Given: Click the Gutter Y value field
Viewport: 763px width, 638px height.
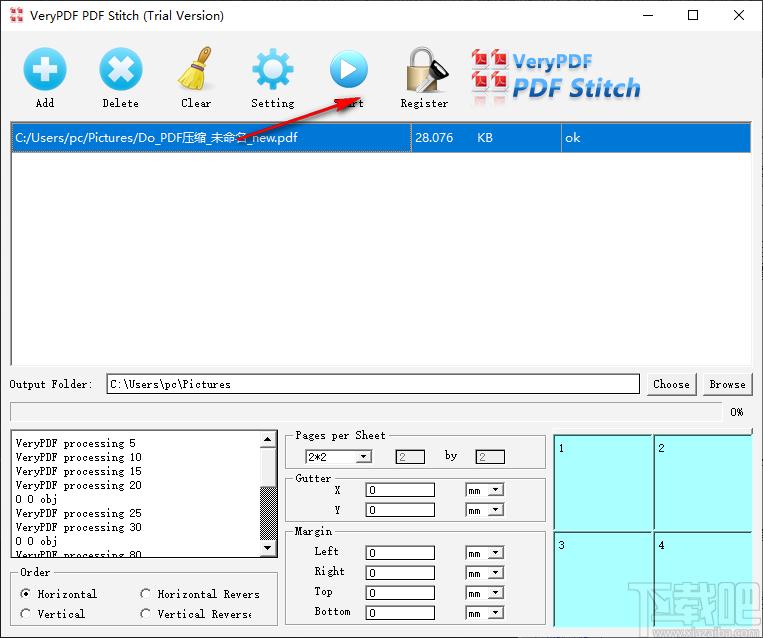Looking at the screenshot, I should [x=400, y=510].
